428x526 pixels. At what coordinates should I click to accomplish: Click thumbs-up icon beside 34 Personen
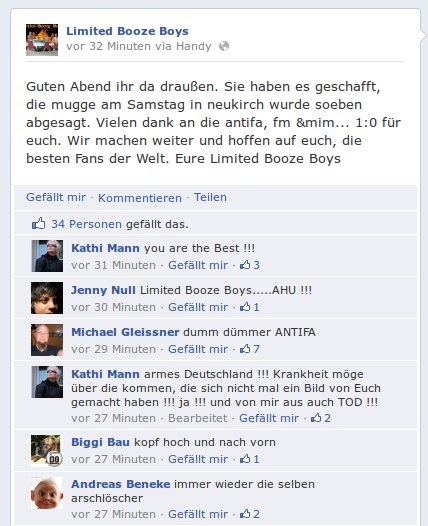coord(38,223)
